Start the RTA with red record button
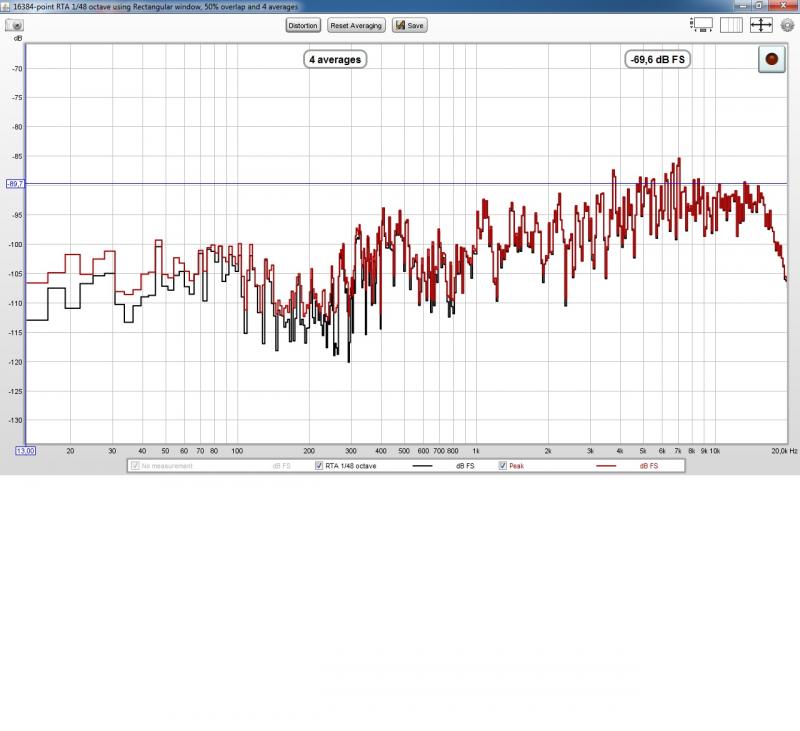Screen dimensions: 800x731 pyautogui.click(x=771, y=59)
